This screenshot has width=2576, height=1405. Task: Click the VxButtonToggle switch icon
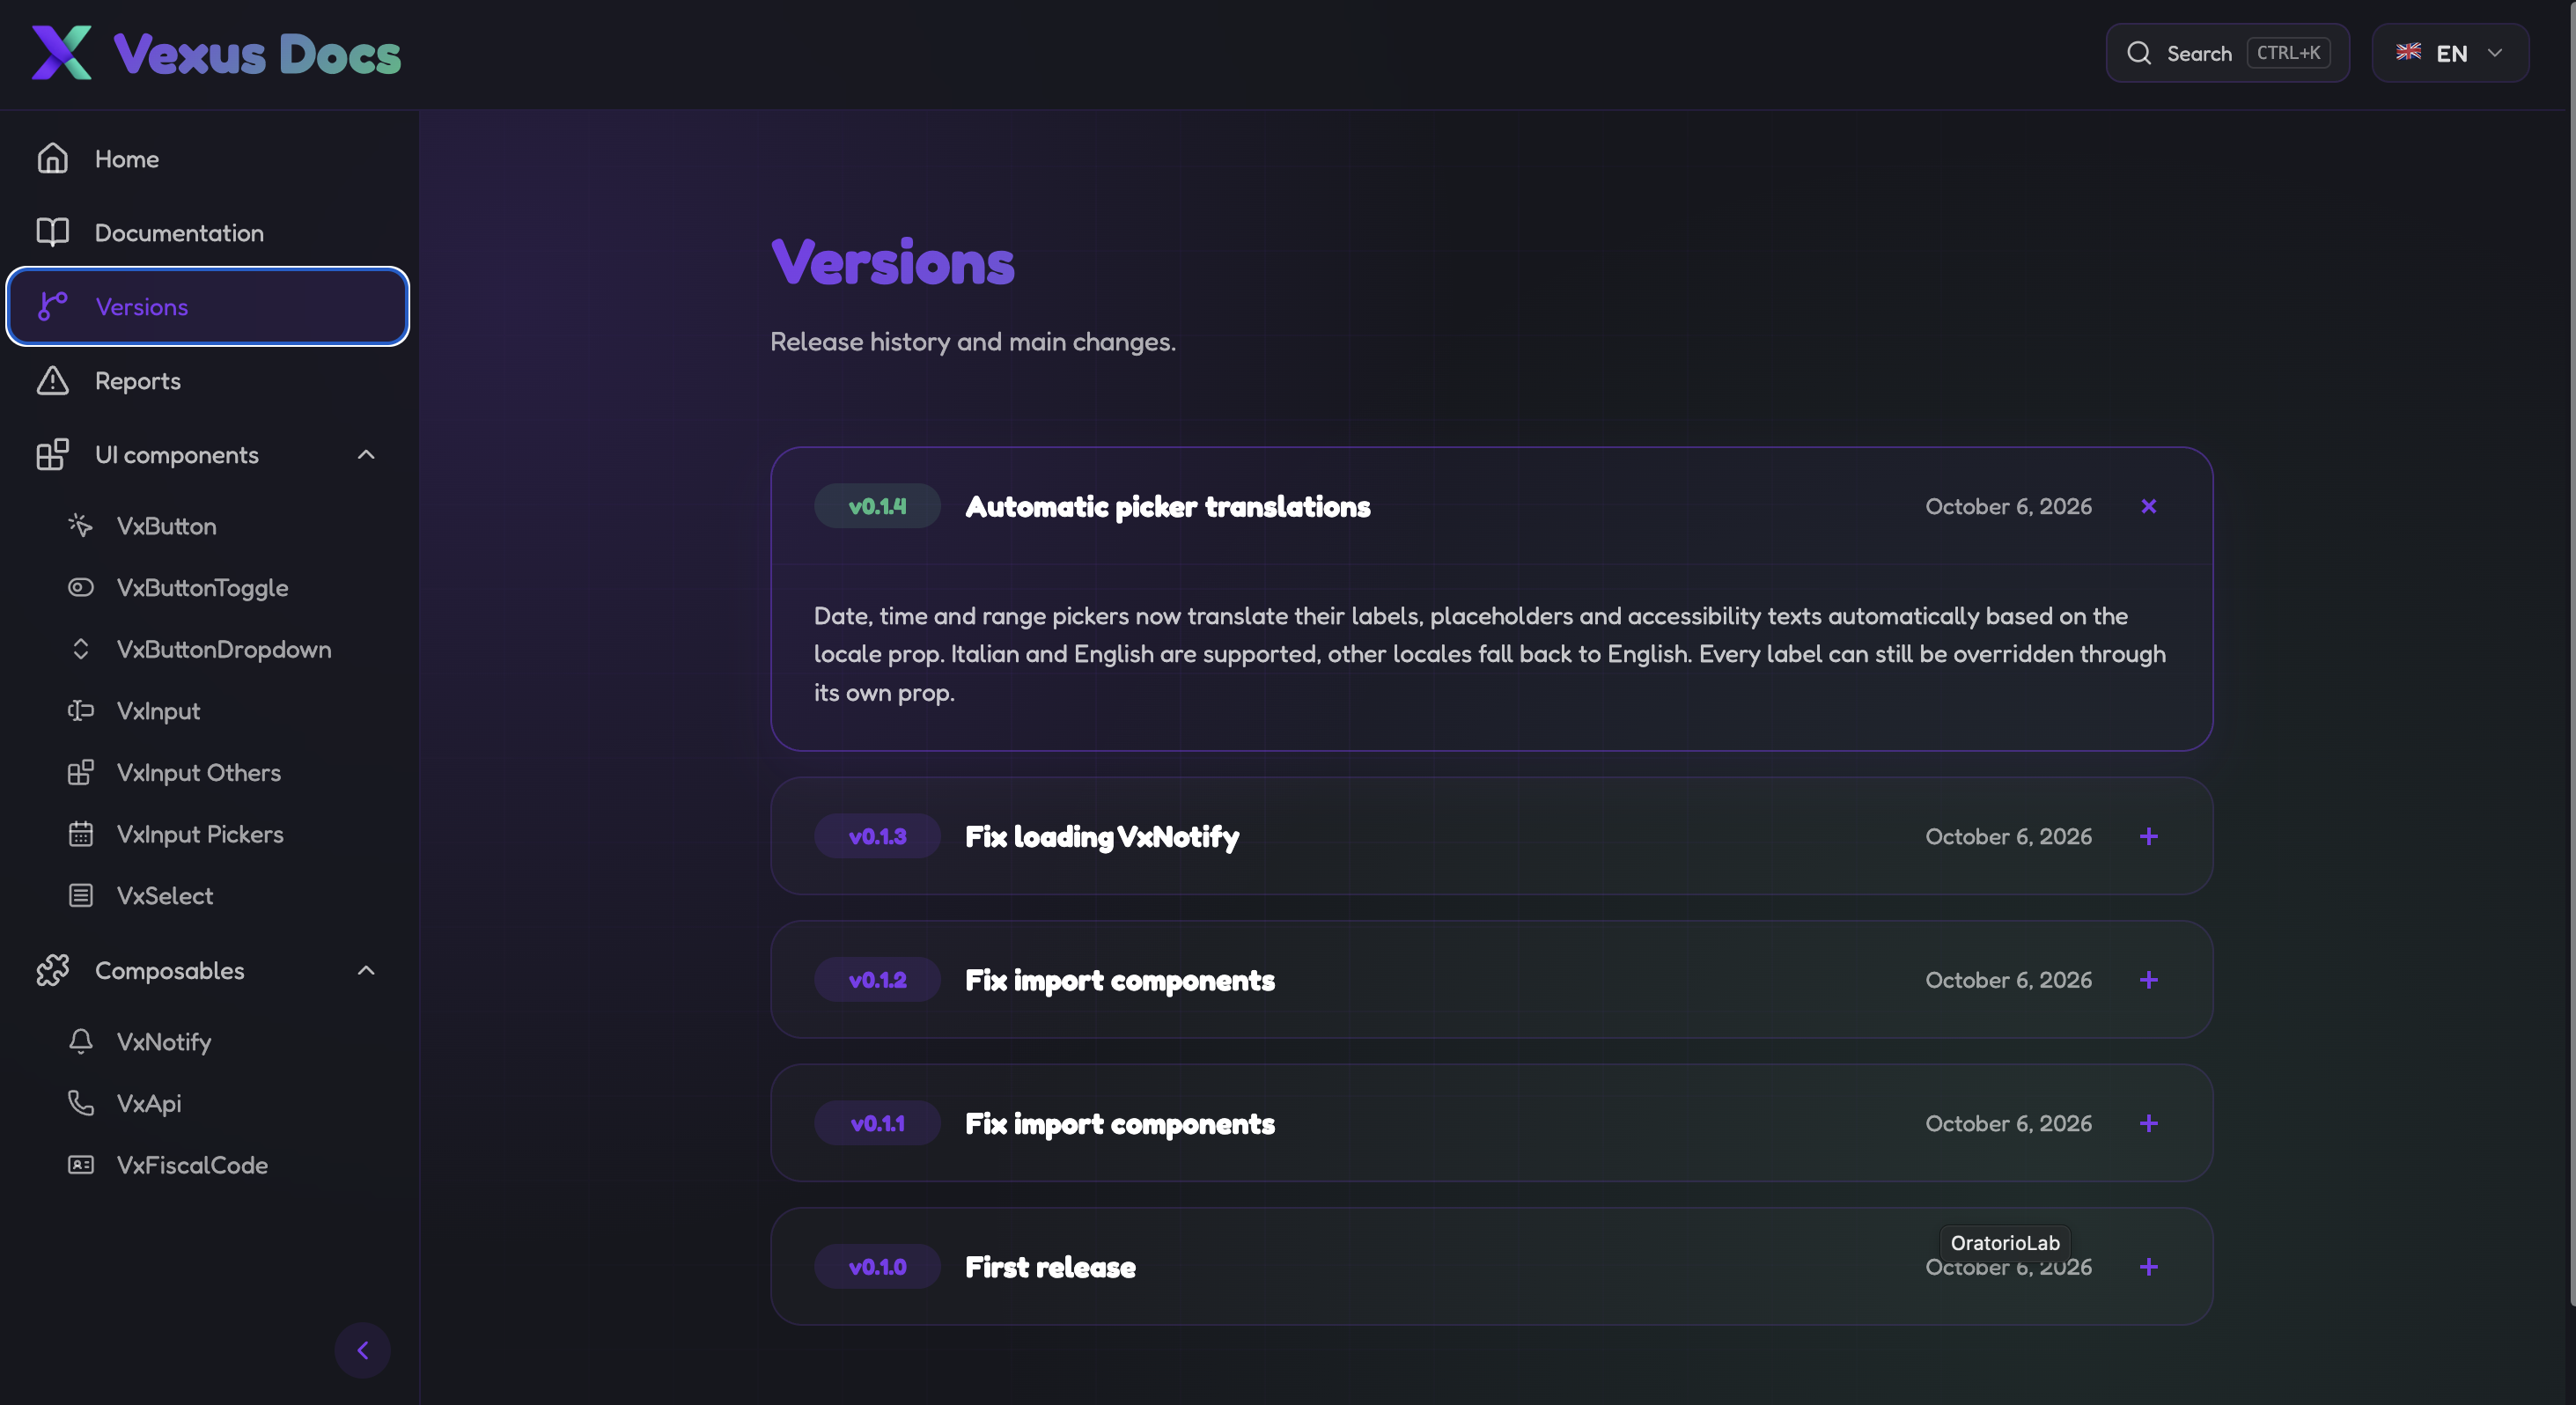pyautogui.click(x=80, y=587)
